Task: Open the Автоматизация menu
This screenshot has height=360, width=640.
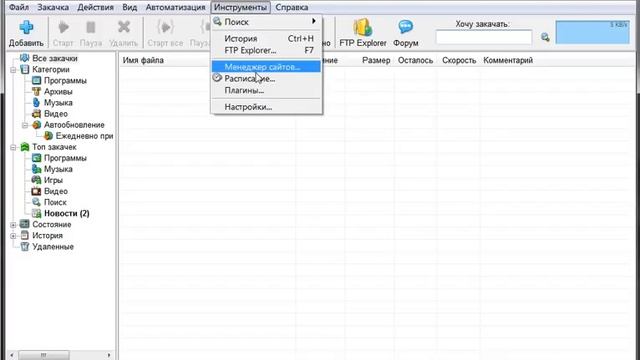Action: coord(175,7)
